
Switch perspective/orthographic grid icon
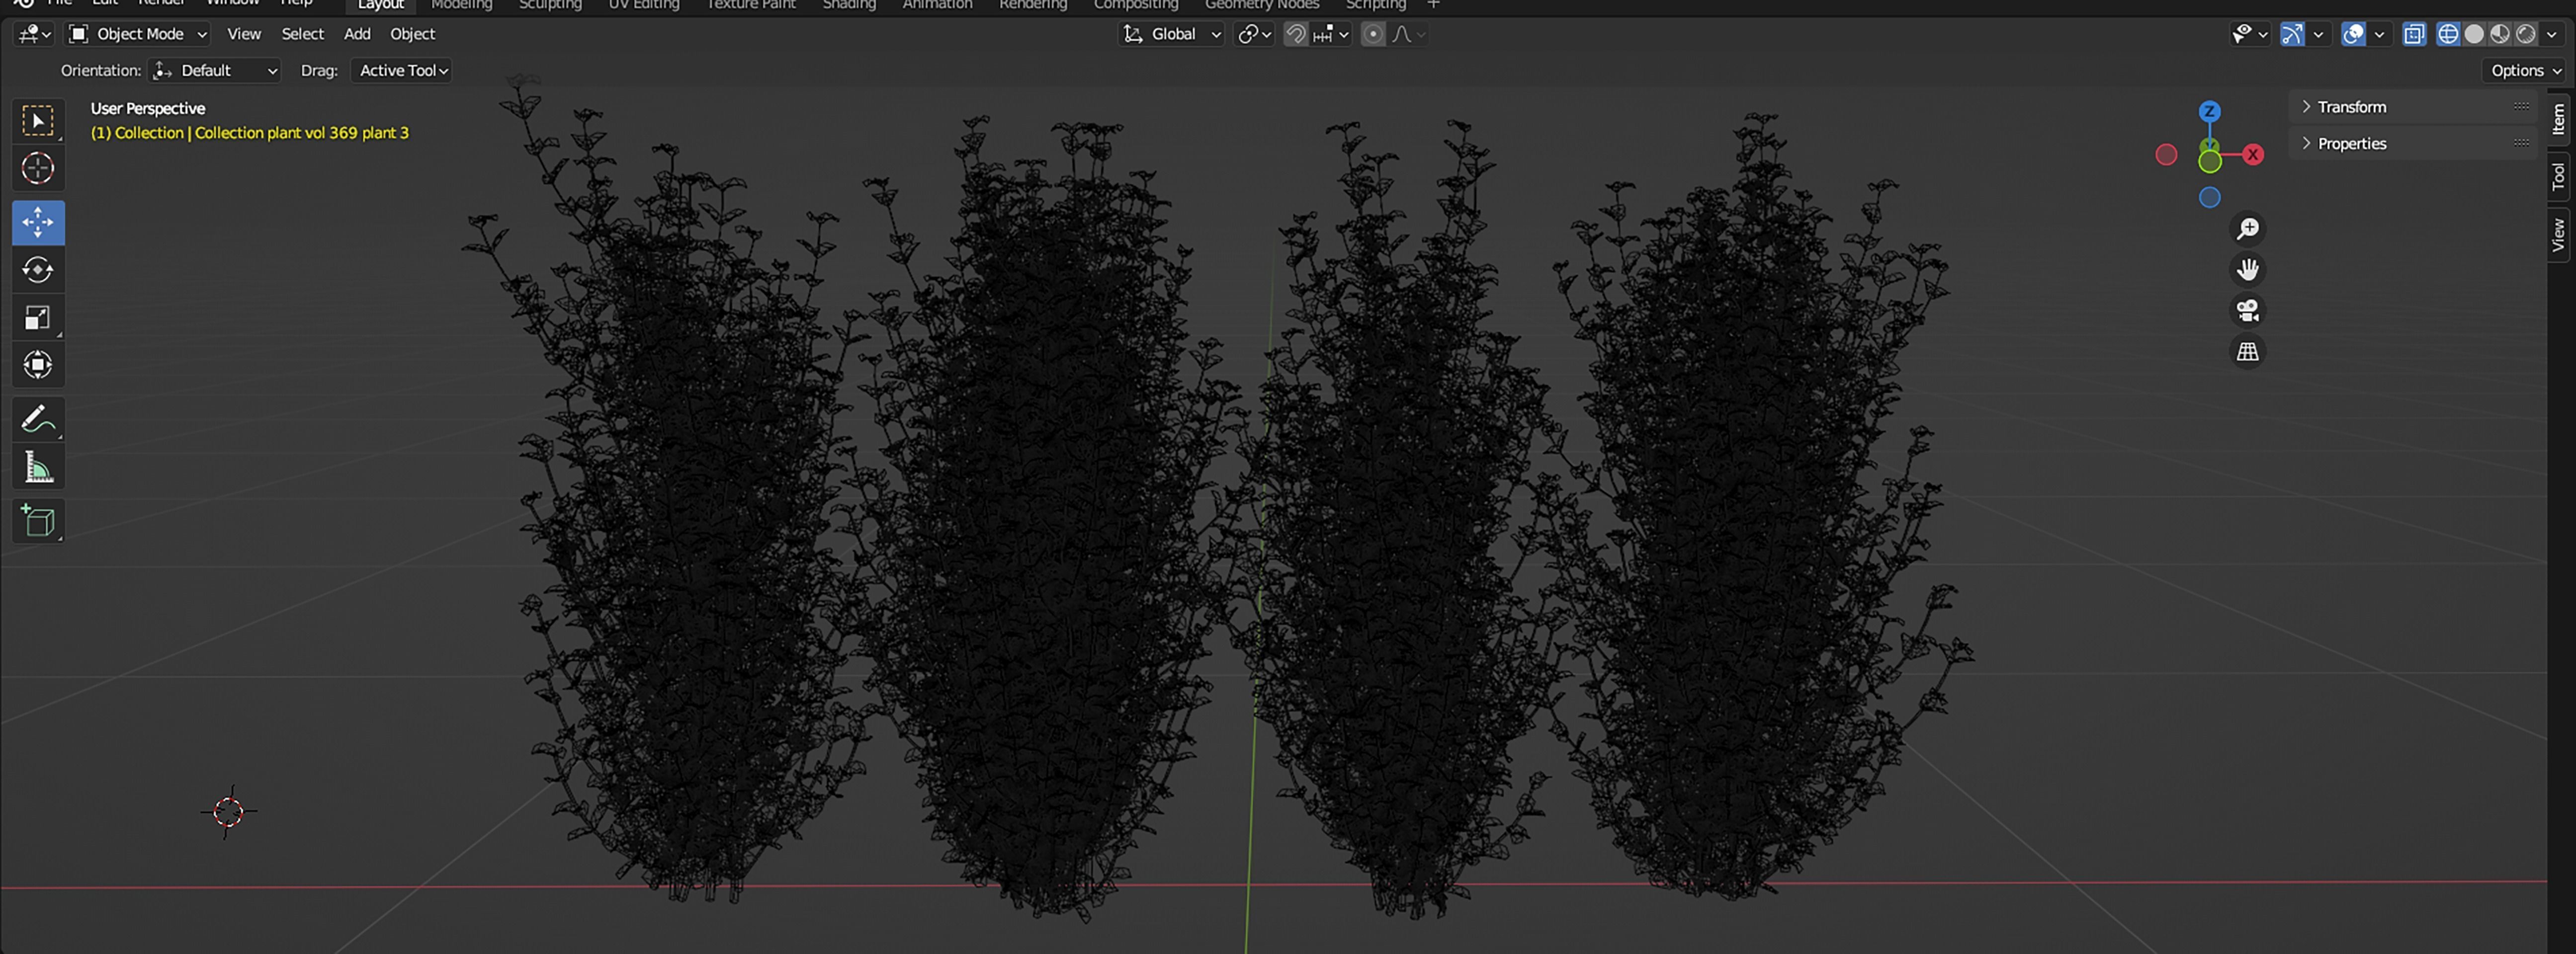coord(2247,352)
